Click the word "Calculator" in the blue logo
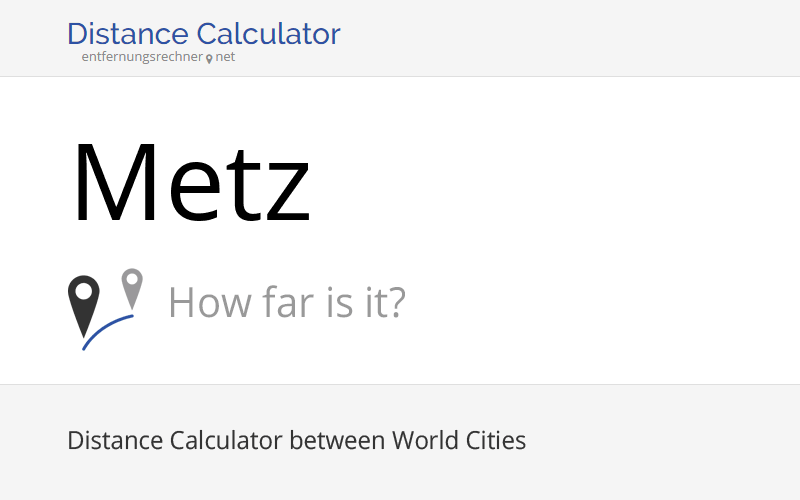The image size is (800, 500). (x=268, y=34)
